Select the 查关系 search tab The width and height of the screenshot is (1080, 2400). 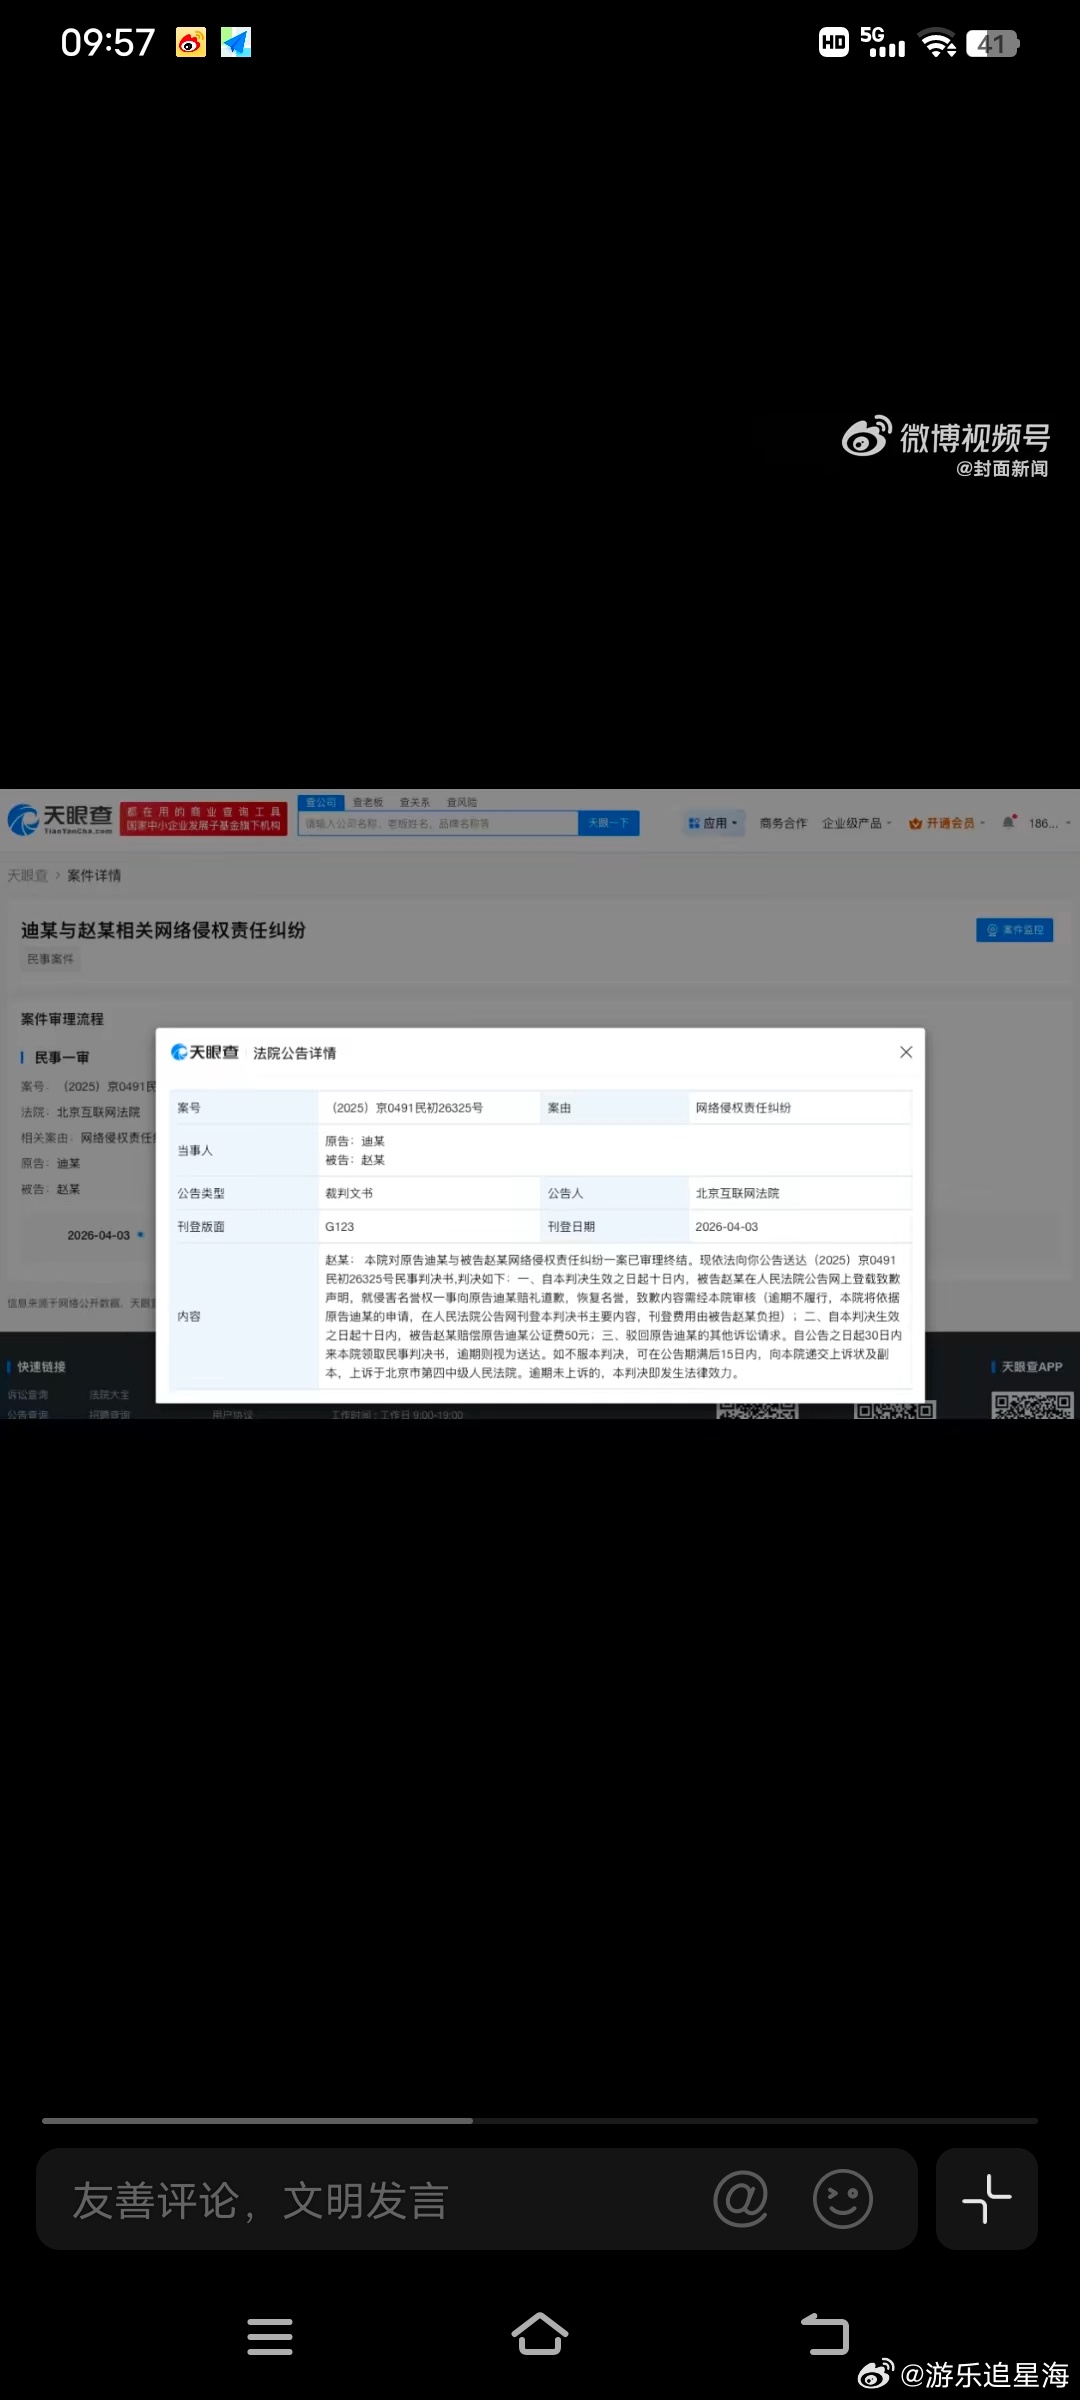[415, 802]
